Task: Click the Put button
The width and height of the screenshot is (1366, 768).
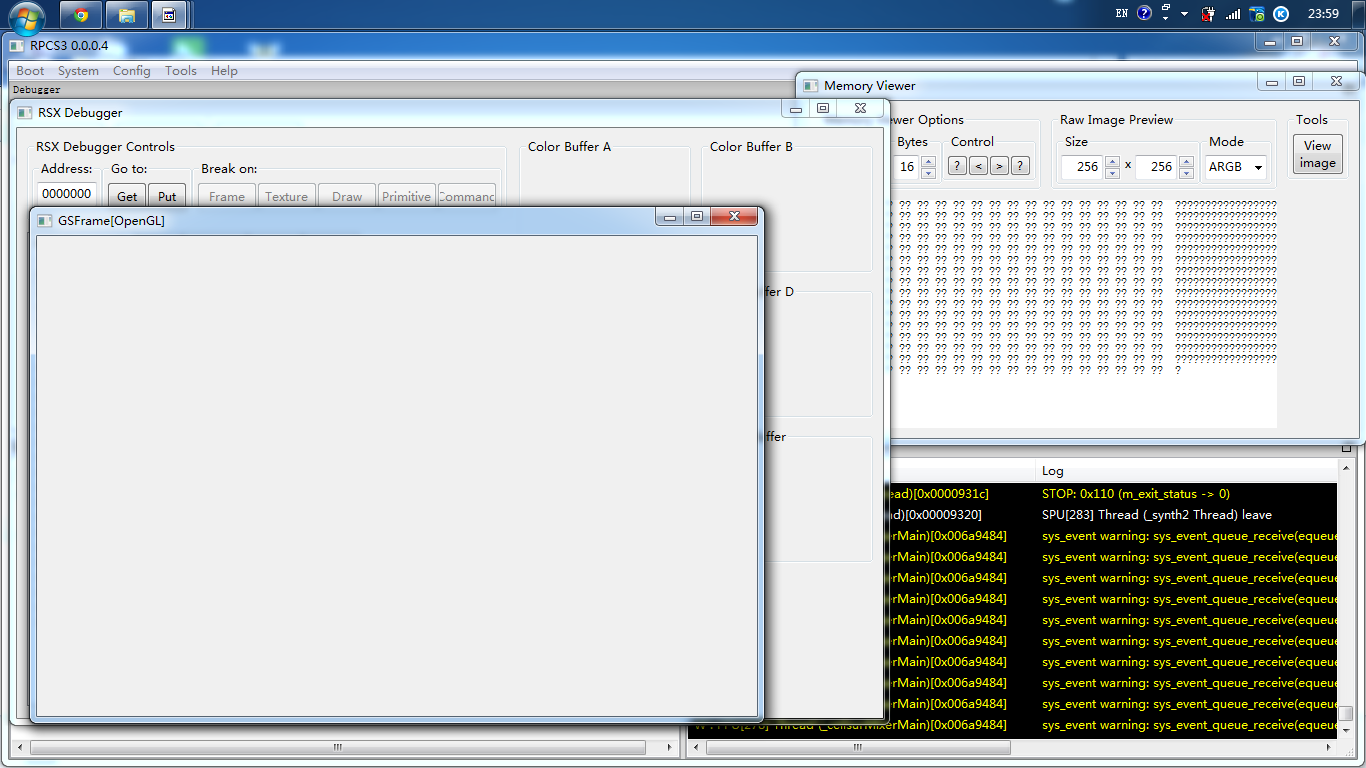Action: pos(167,196)
